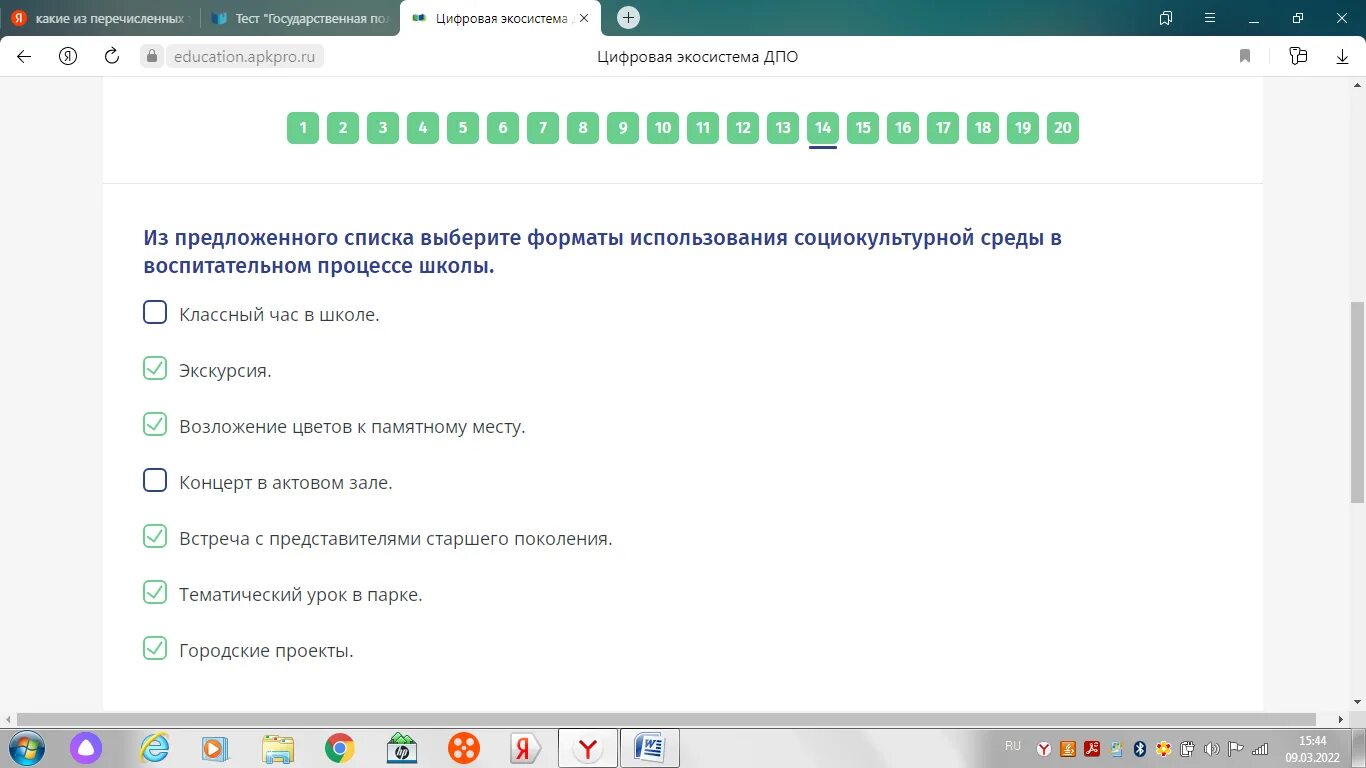Click the padlock site security icon
1366x768 pixels.
(x=152, y=57)
